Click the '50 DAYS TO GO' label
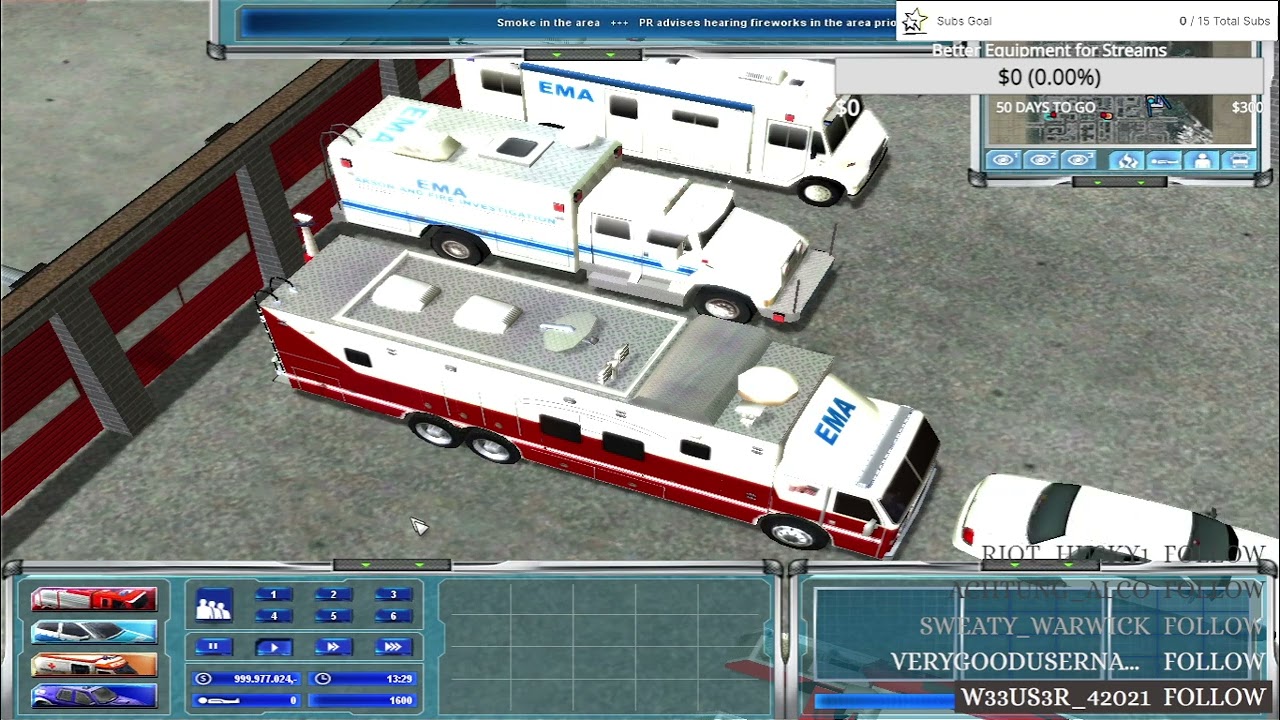This screenshot has width=1280, height=720. point(1045,107)
